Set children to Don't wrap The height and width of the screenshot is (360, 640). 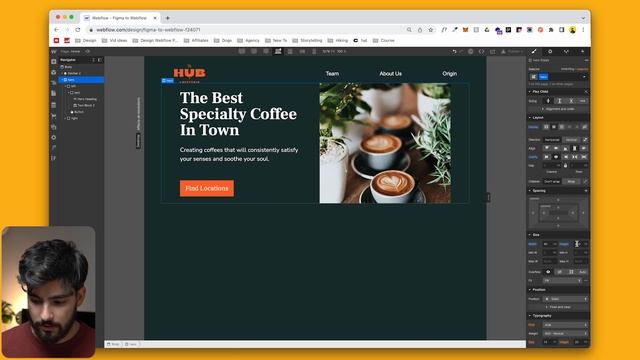(x=552, y=181)
